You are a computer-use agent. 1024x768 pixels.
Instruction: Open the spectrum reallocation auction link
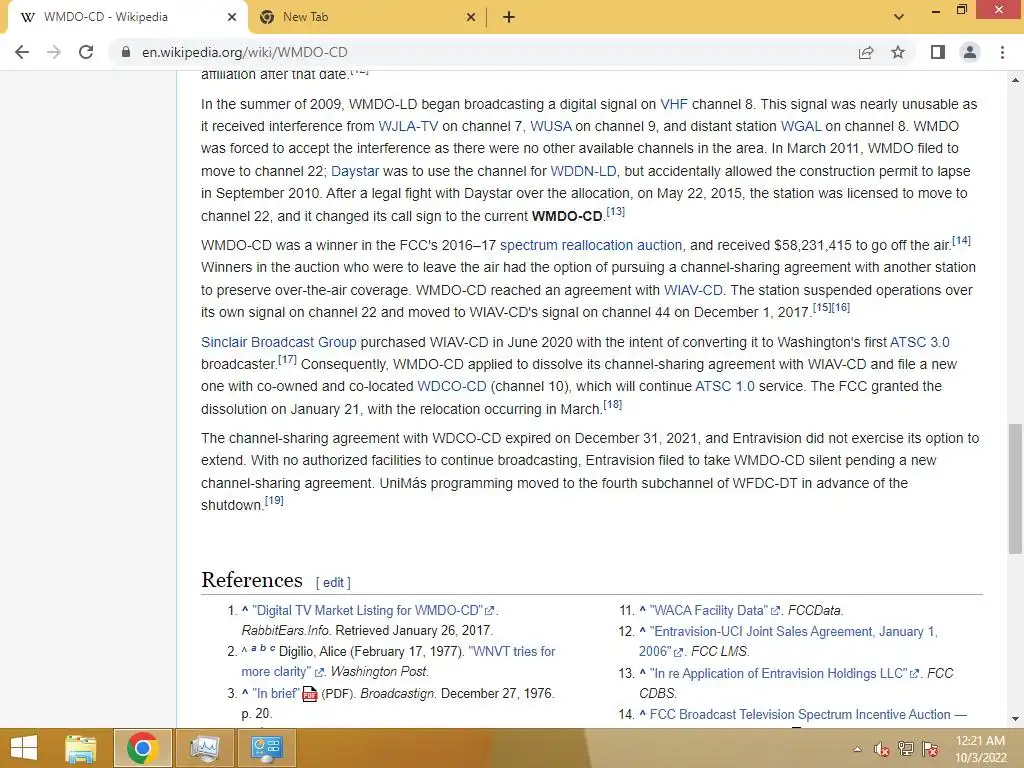(591, 246)
